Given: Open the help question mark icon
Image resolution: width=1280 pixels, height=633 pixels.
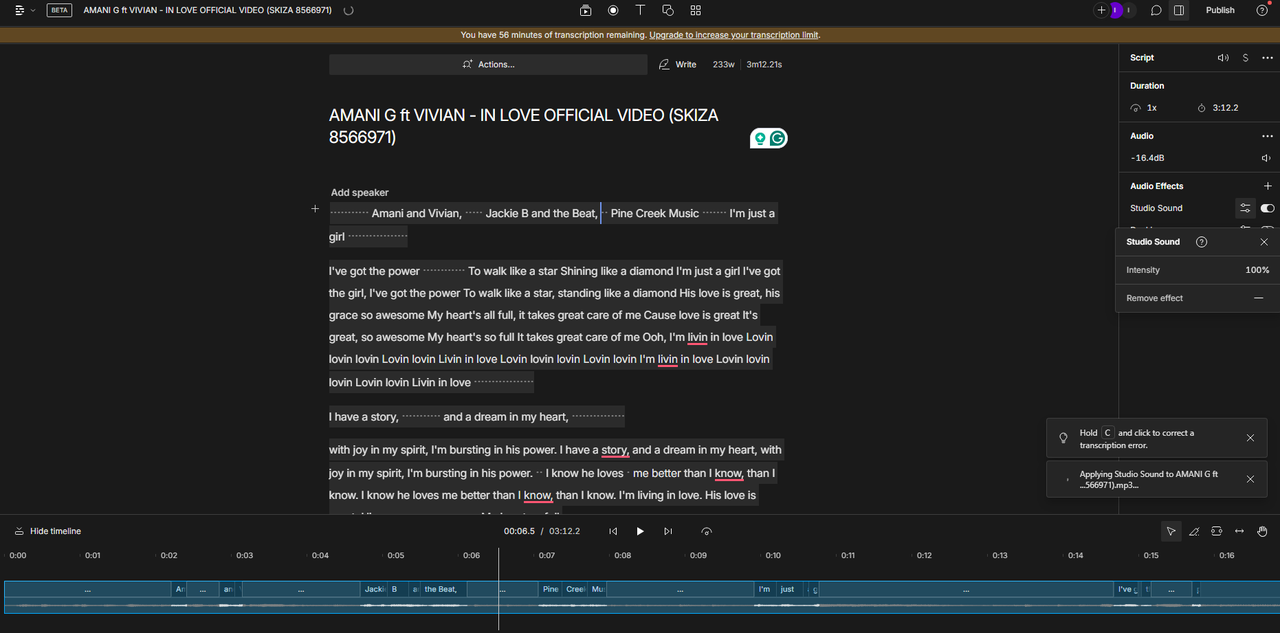Looking at the screenshot, I should 1261,10.
